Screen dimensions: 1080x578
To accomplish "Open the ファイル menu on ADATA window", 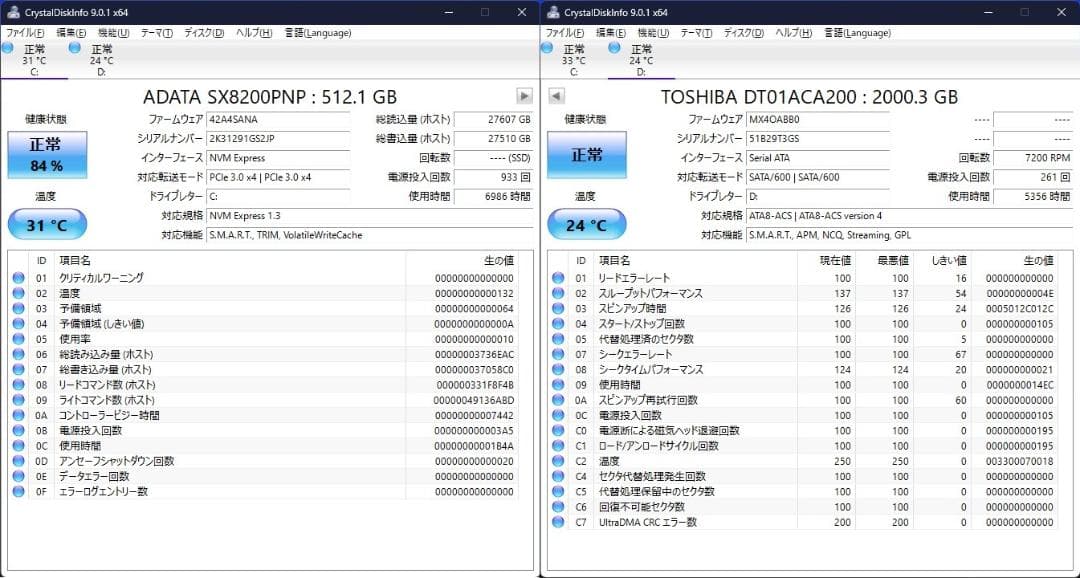I will 22,32.
